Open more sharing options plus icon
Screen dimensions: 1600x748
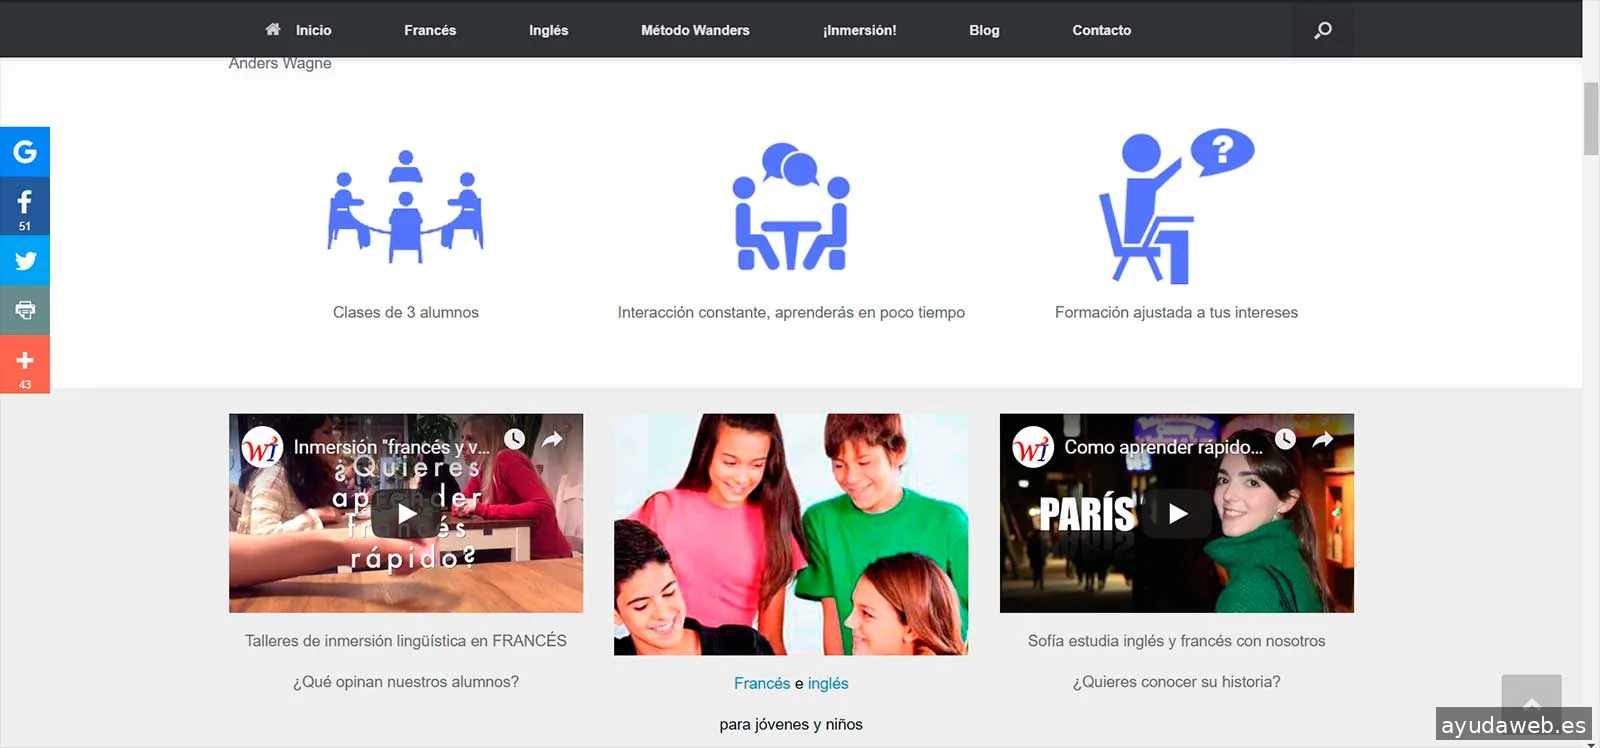tap(25, 363)
